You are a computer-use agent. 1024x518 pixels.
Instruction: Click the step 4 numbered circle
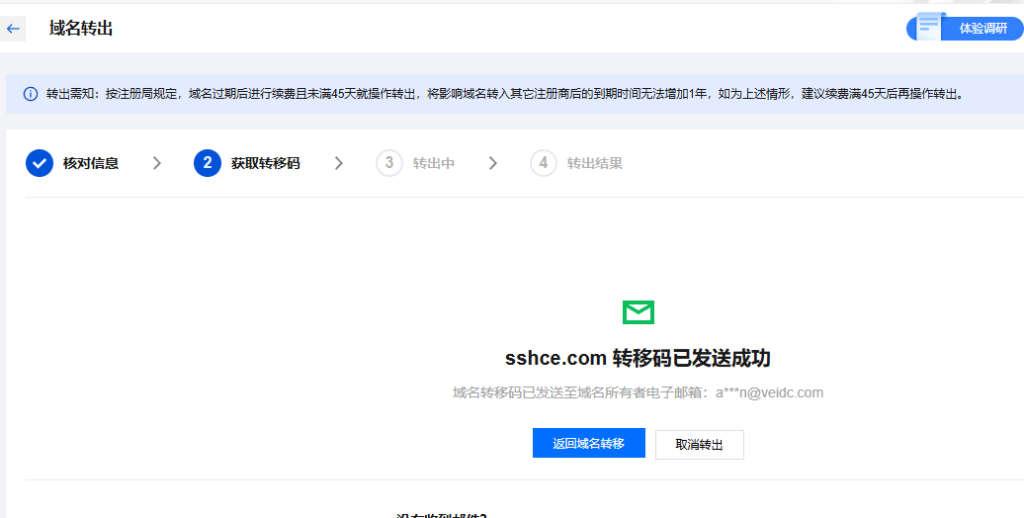tap(543, 163)
